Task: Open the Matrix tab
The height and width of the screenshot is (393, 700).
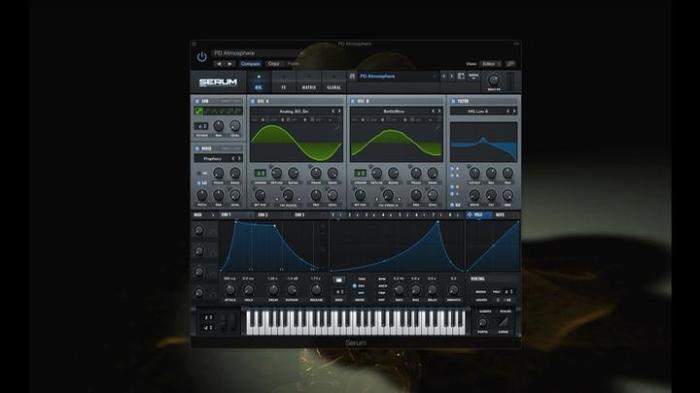Action: point(309,83)
